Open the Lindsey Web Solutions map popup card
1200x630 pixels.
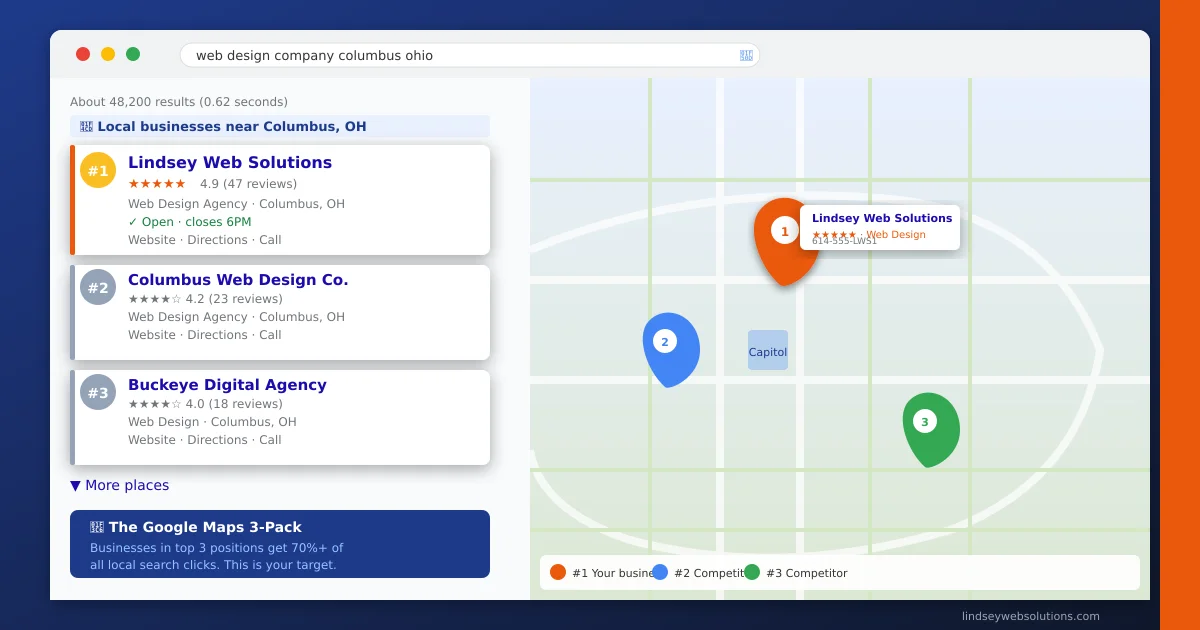click(x=880, y=228)
